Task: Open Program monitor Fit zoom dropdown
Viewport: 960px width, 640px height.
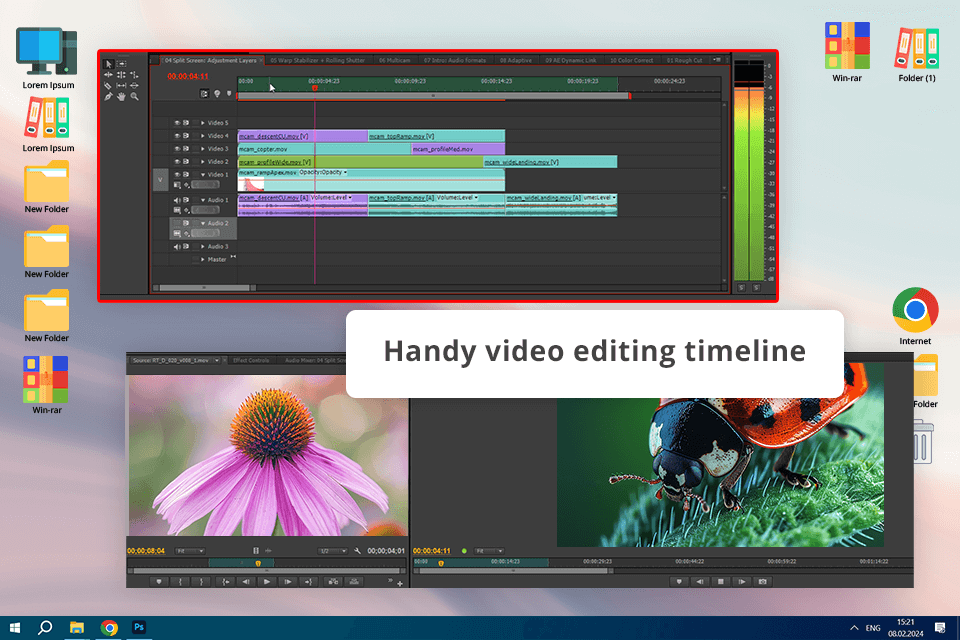Action: point(489,551)
